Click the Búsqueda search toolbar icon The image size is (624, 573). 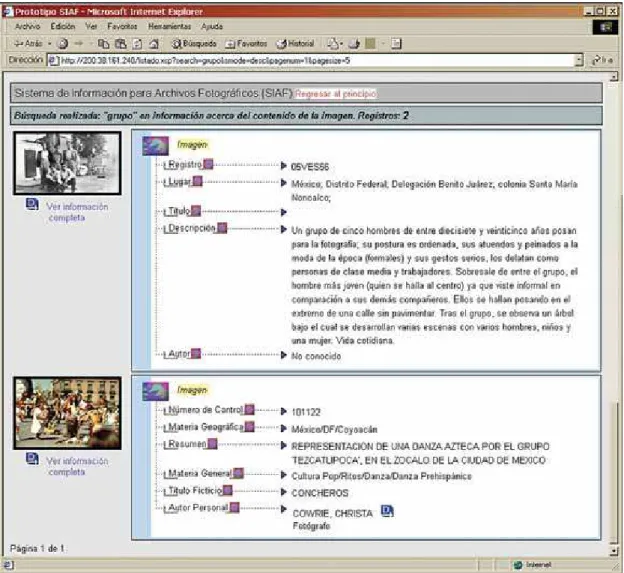coord(194,43)
